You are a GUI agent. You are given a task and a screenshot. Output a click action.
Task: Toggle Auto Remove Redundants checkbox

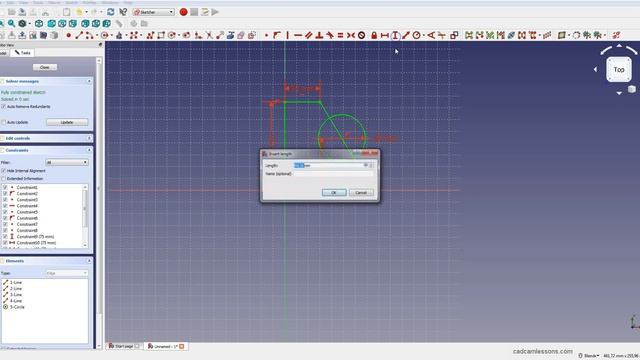pos(4,107)
